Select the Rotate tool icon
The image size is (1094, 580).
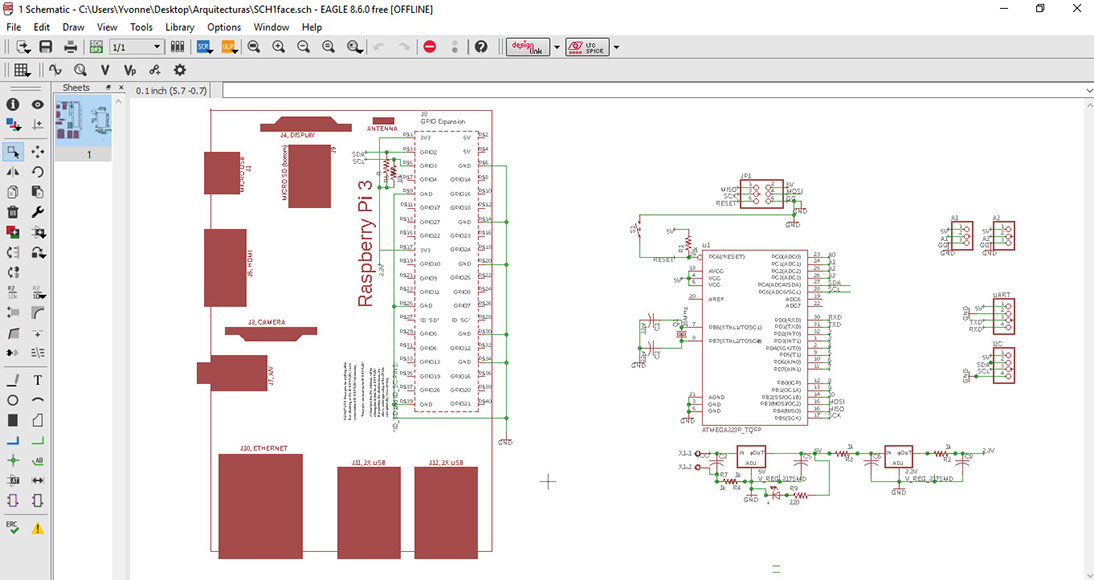[38, 172]
